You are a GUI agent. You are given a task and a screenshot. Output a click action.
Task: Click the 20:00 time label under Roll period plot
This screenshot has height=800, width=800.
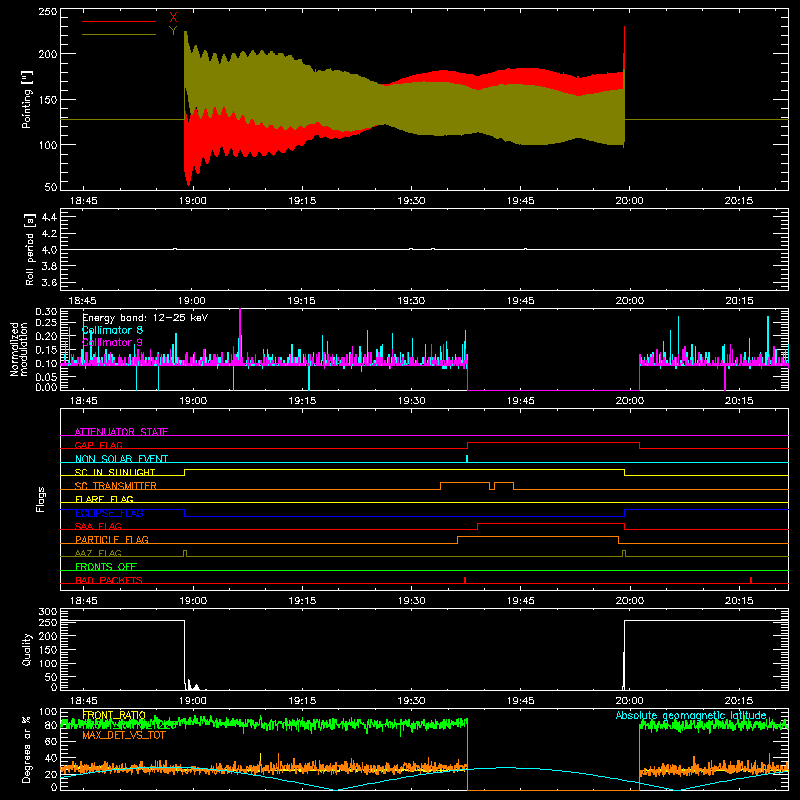click(630, 301)
